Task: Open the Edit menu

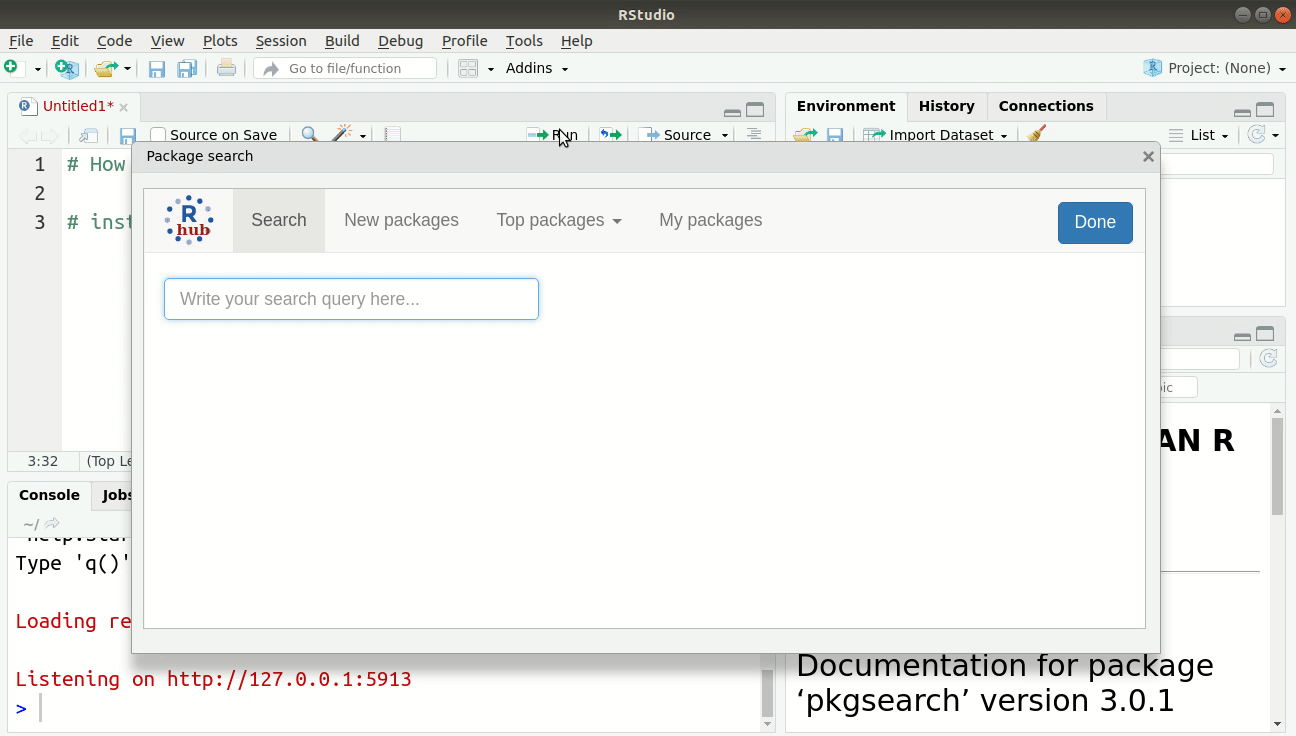Action: 65,41
